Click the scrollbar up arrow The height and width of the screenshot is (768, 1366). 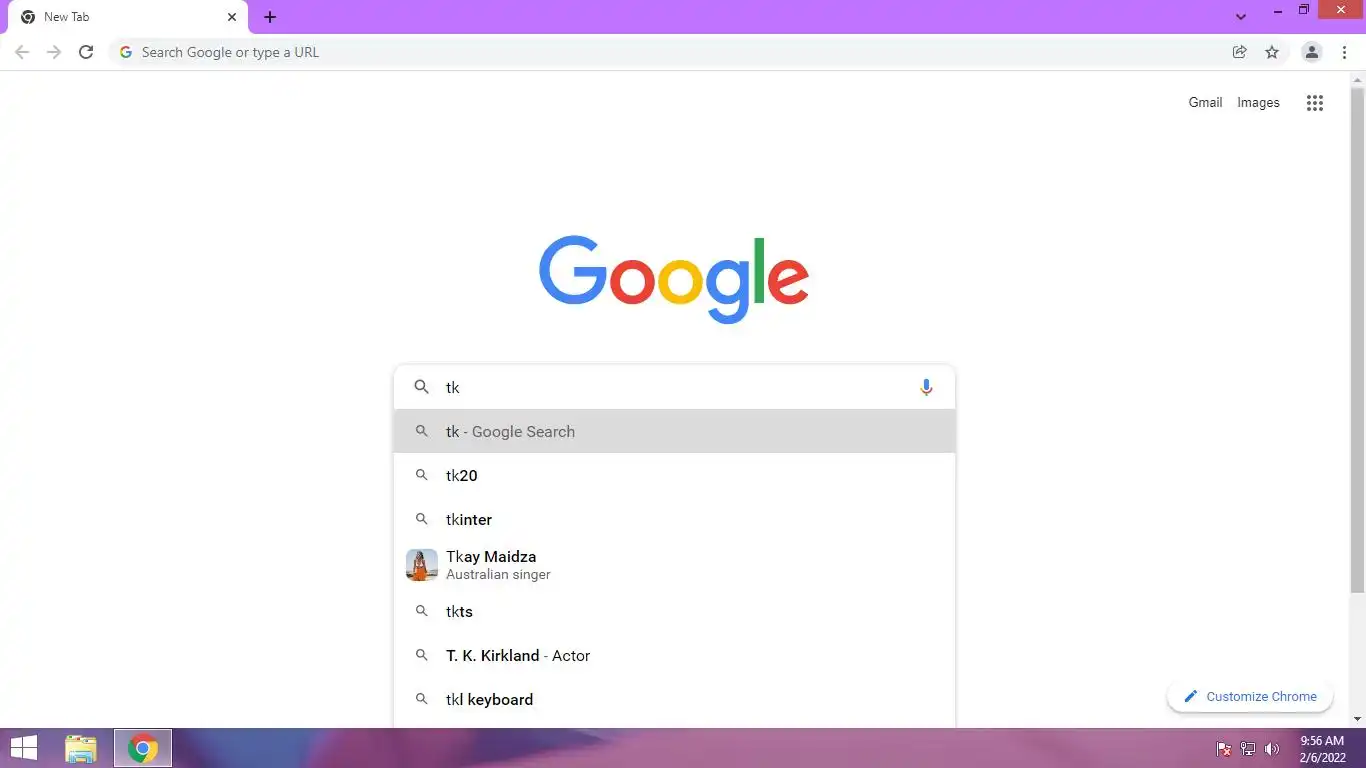click(x=1357, y=79)
